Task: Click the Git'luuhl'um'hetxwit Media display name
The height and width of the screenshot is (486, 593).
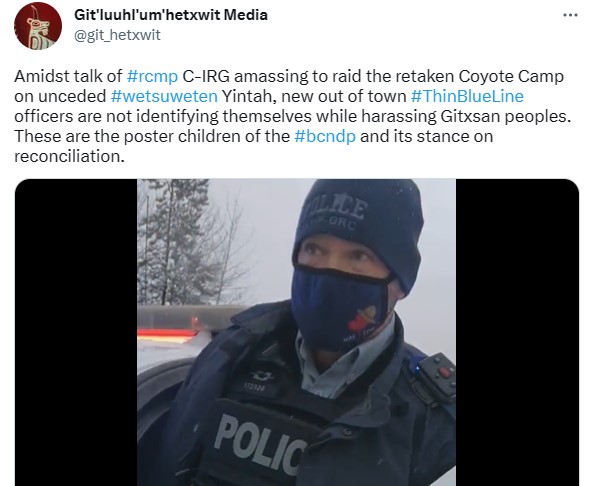Action: coord(171,15)
